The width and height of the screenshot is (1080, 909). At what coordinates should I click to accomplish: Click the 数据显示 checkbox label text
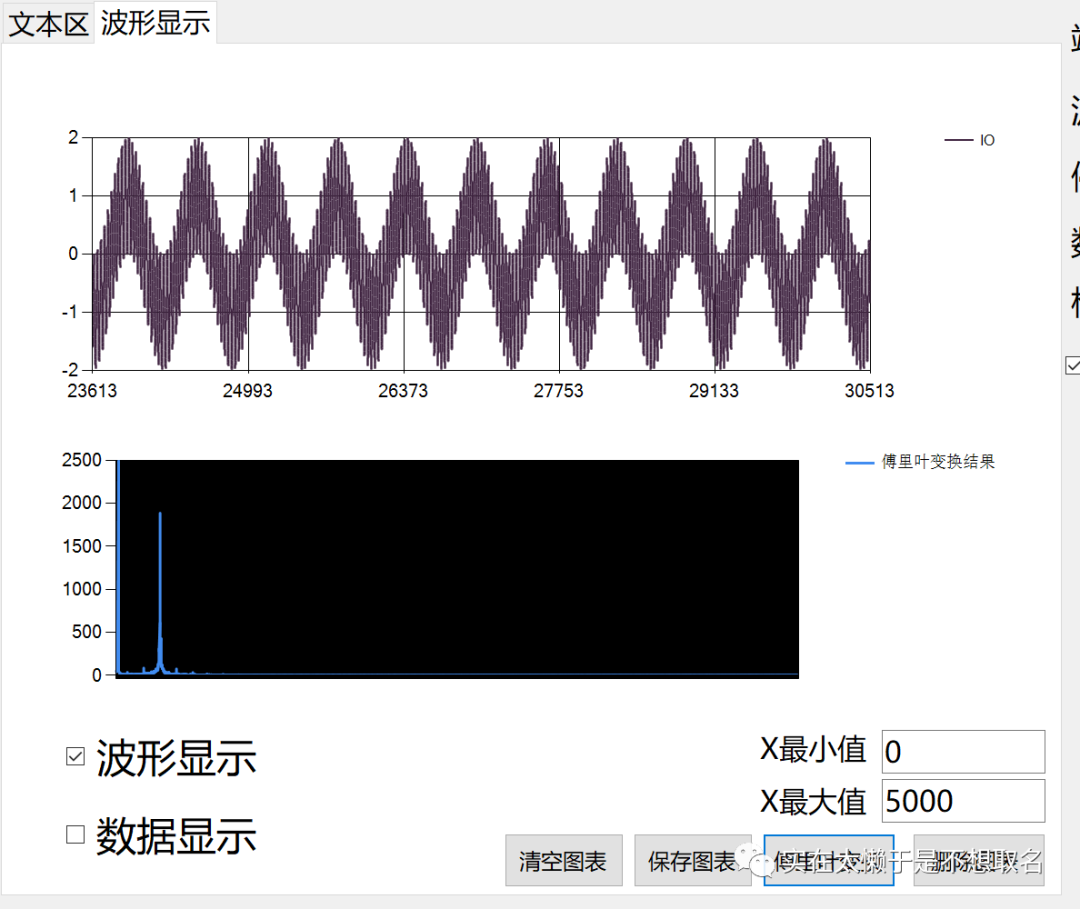pos(176,837)
